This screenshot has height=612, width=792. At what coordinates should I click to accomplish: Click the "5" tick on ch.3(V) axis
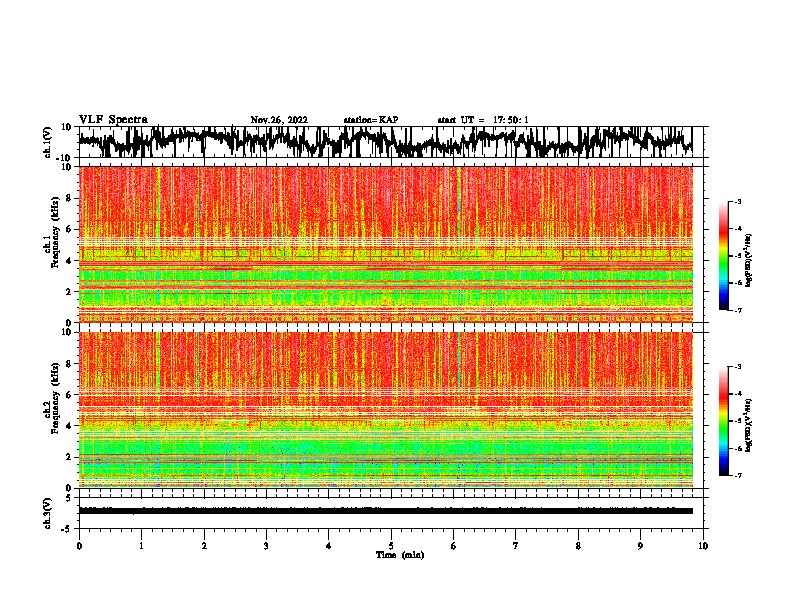click(70, 498)
